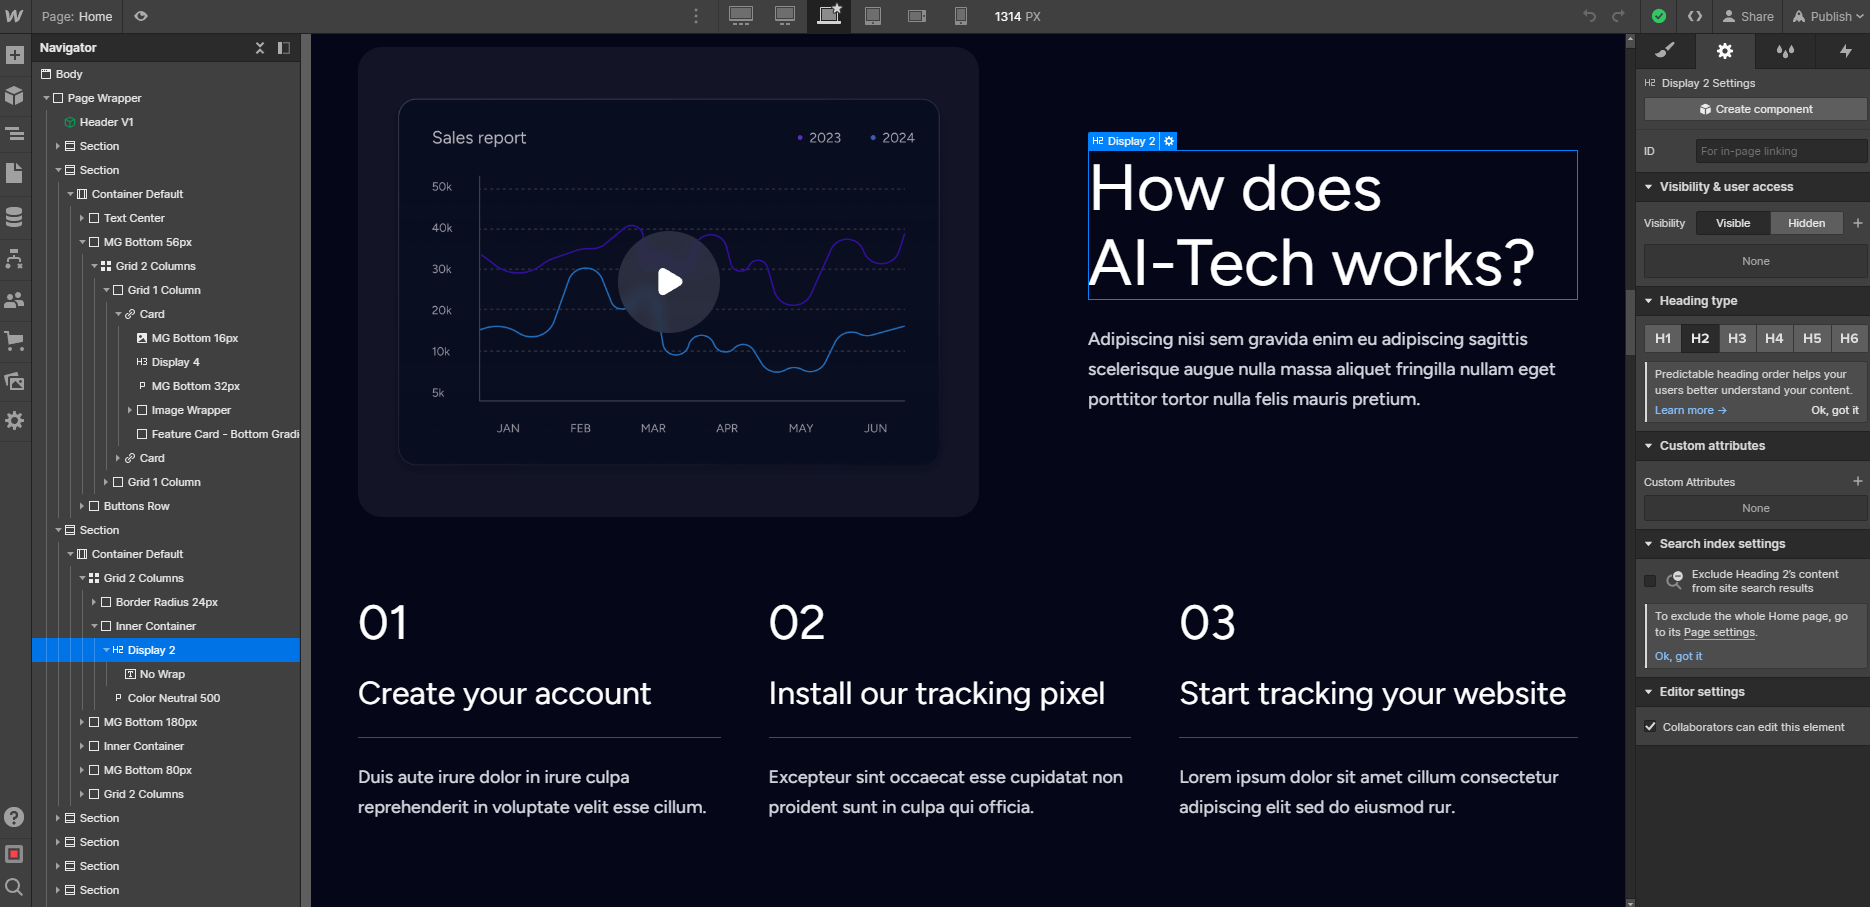This screenshot has height=907, width=1870.
Task: Open the CMS Collections panel
Action: pos(14,216)
